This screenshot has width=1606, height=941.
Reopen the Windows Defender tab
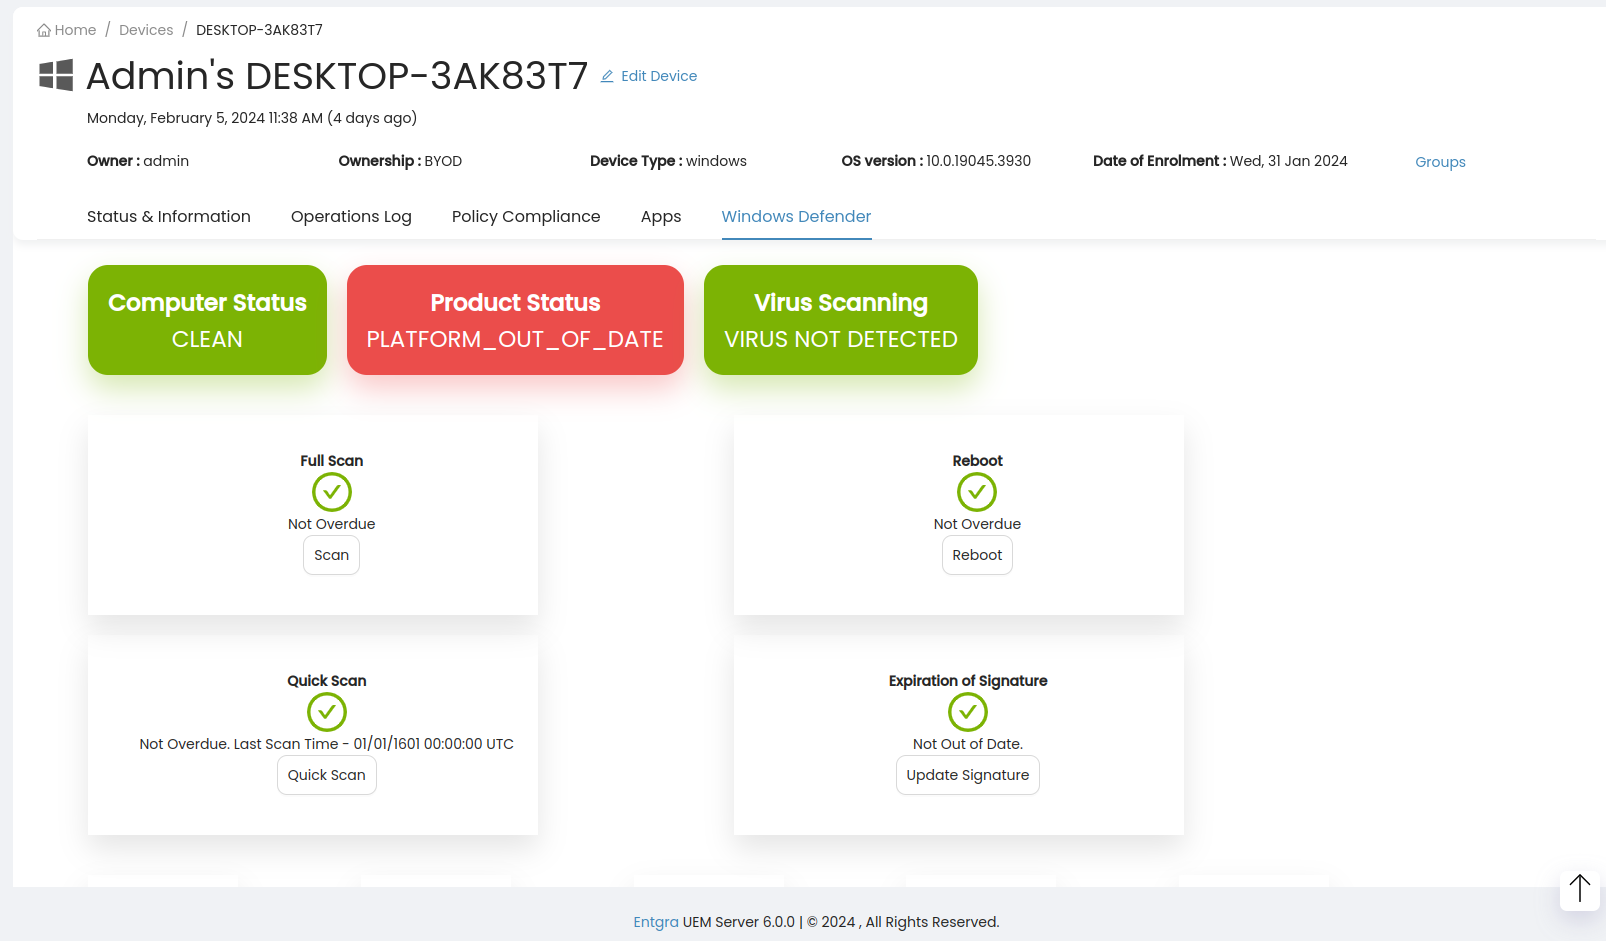click(x=796, y=216)
